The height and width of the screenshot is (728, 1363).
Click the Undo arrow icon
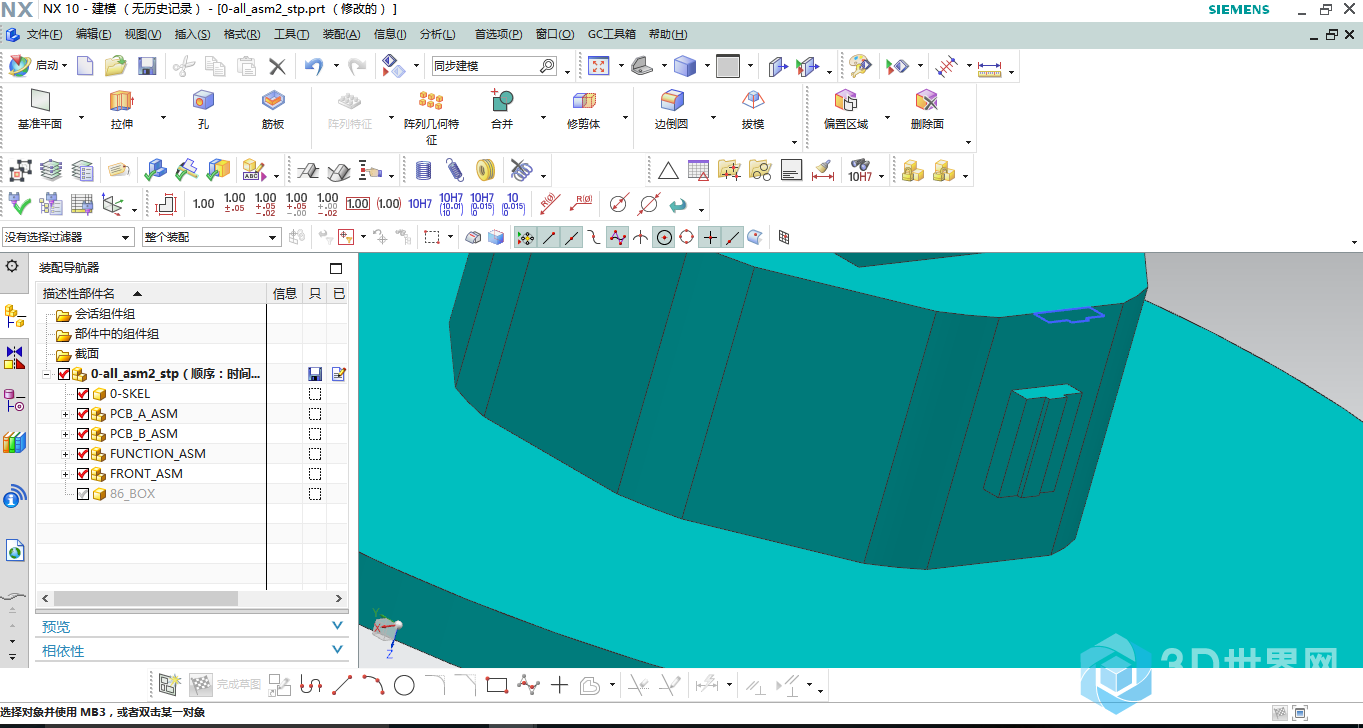(x=314, y=66)
